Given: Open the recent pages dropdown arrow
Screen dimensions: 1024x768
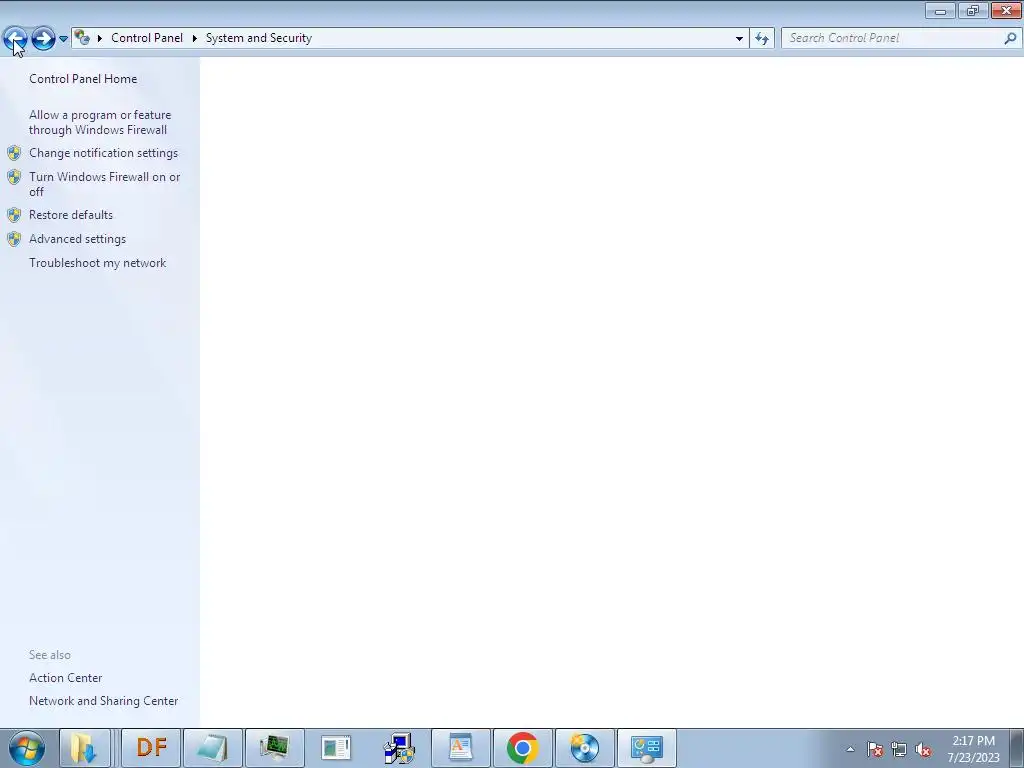Looking at the screenshot, I should [63, 39].
